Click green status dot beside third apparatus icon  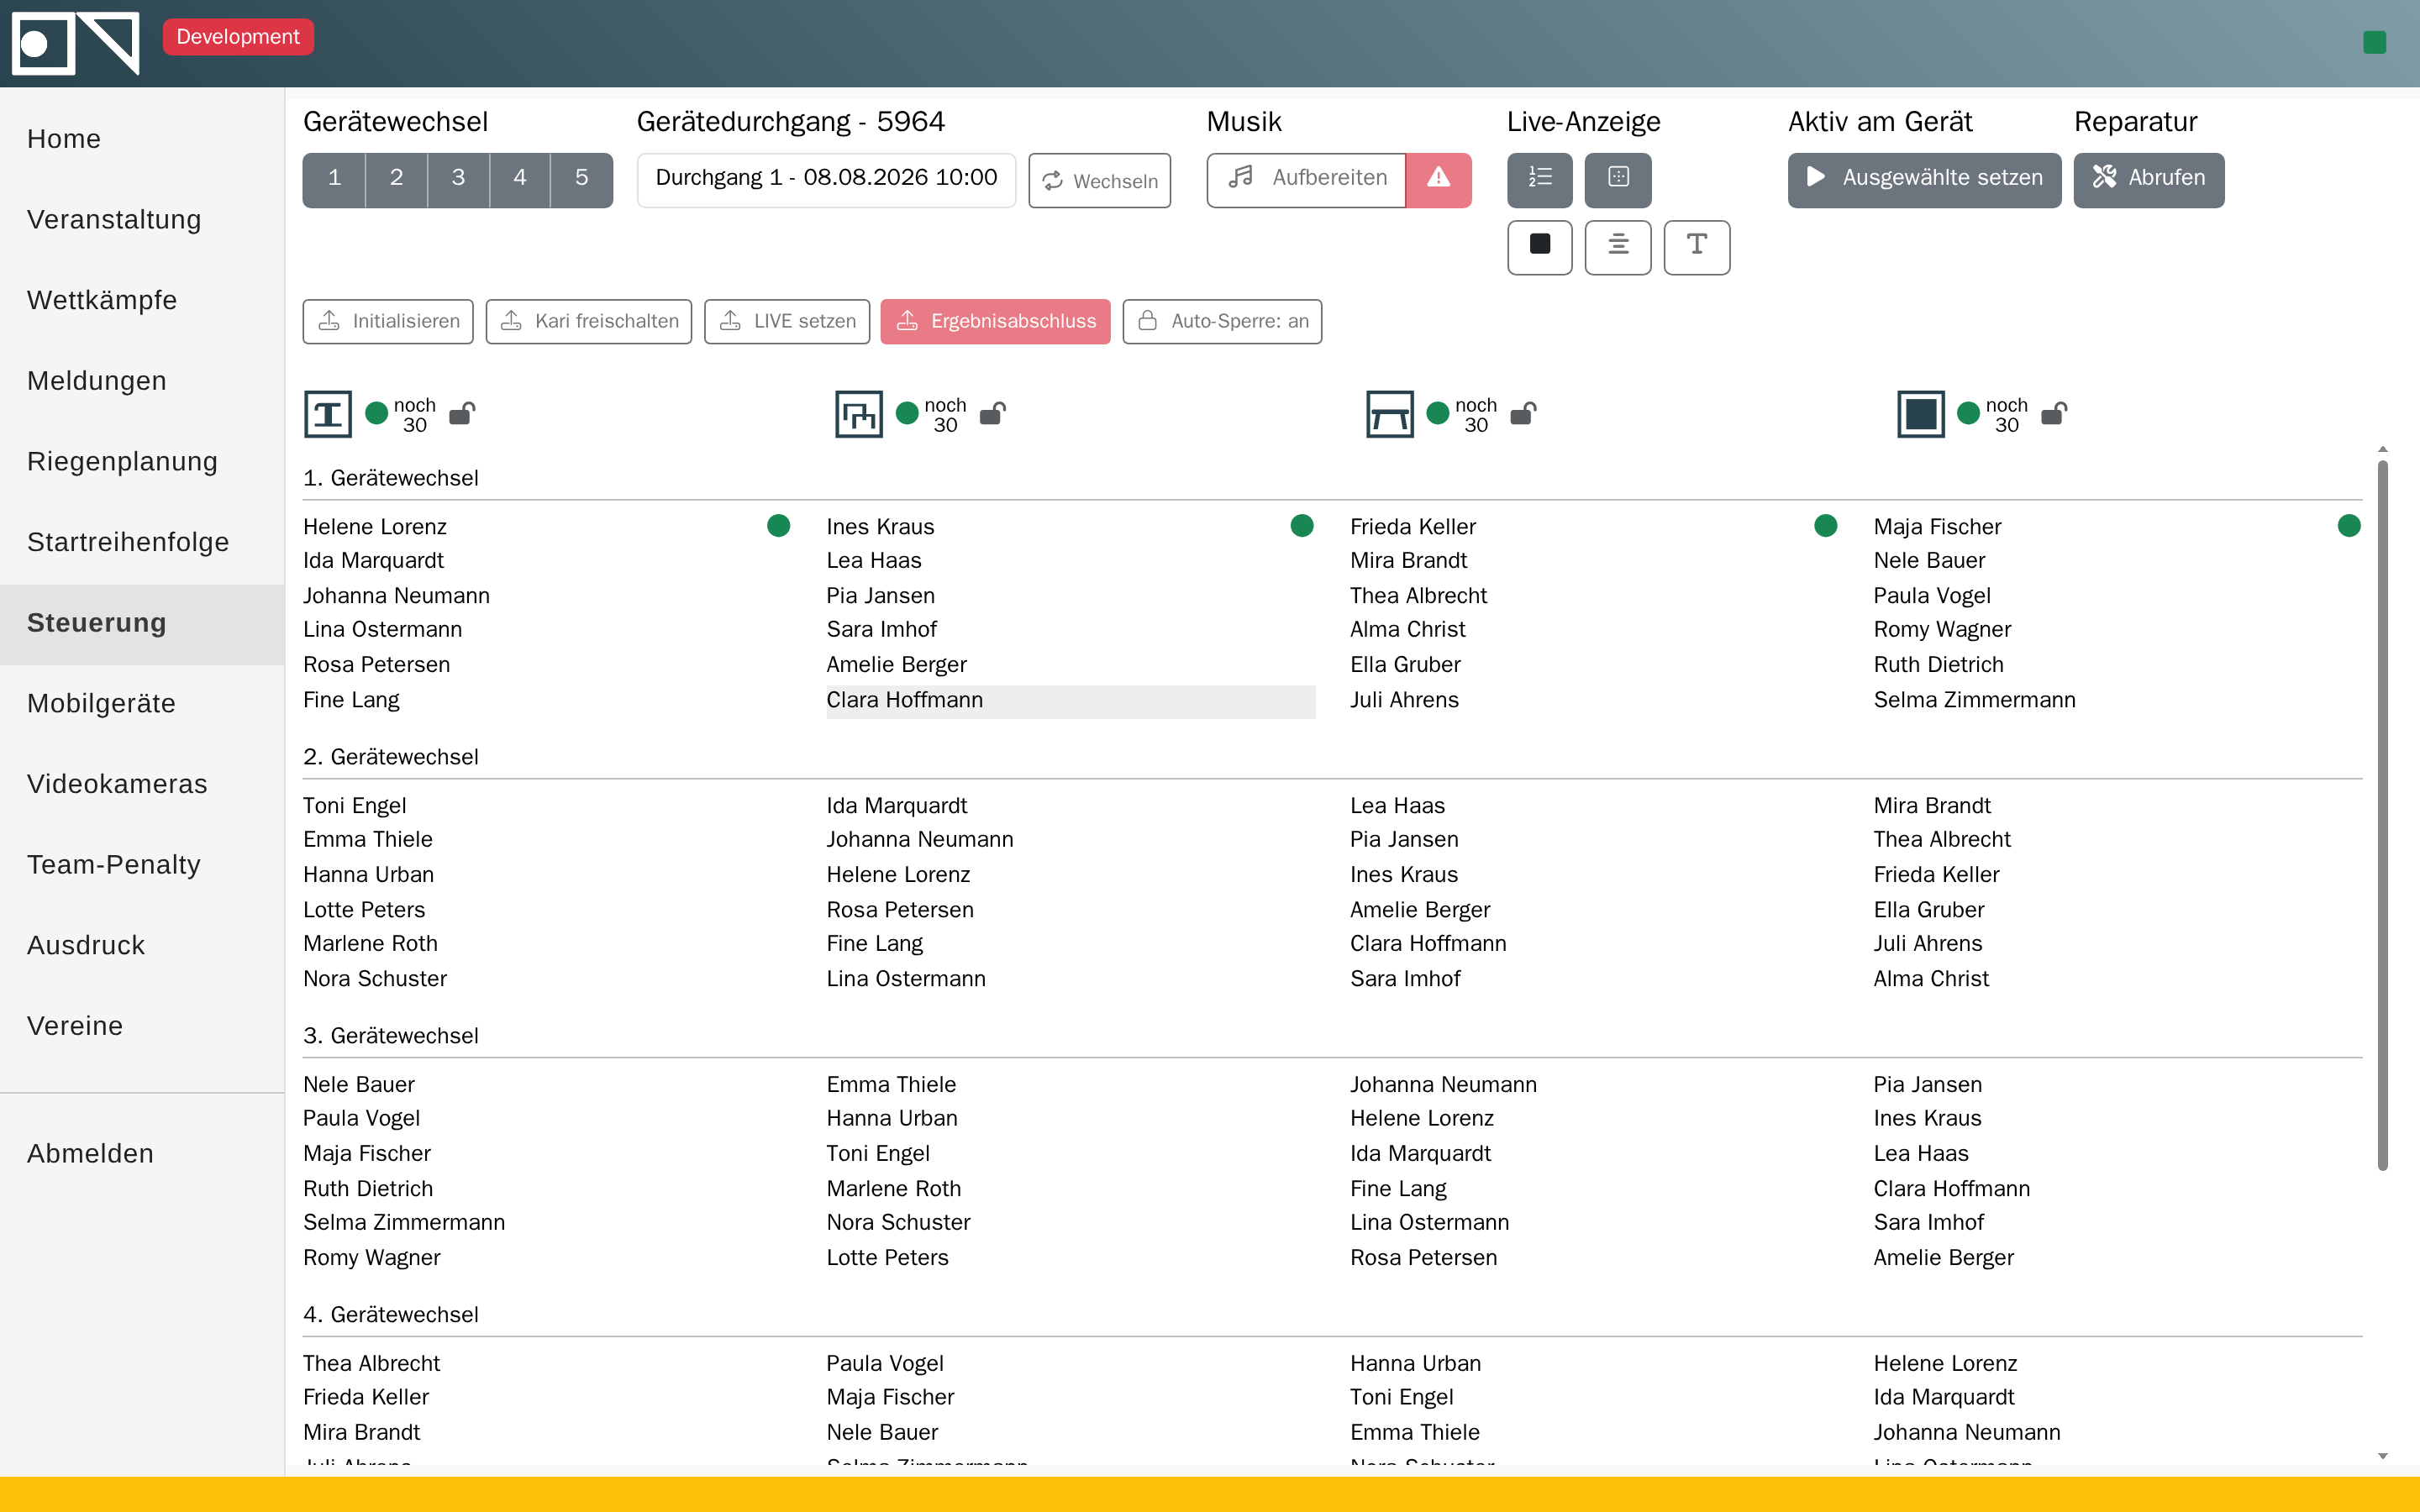click(x=1438, y=413)
